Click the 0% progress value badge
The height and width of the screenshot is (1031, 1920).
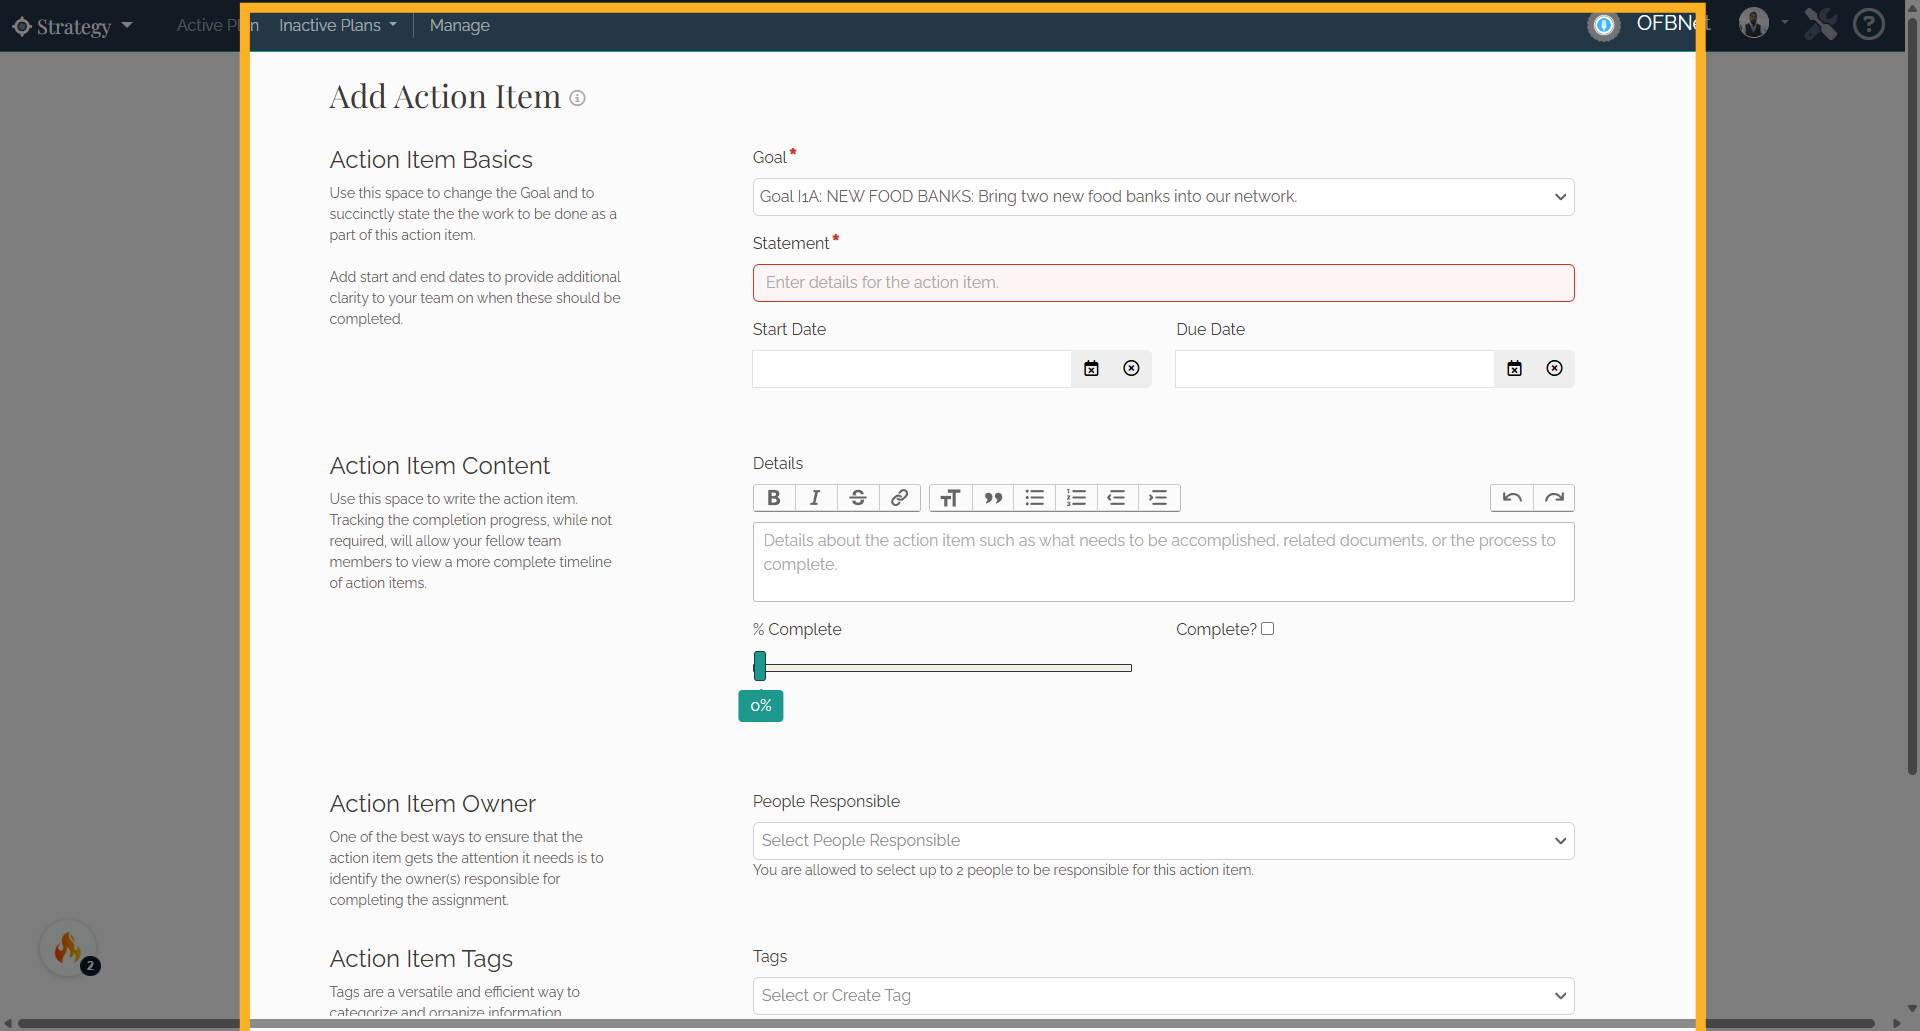[x=761, y=706]
